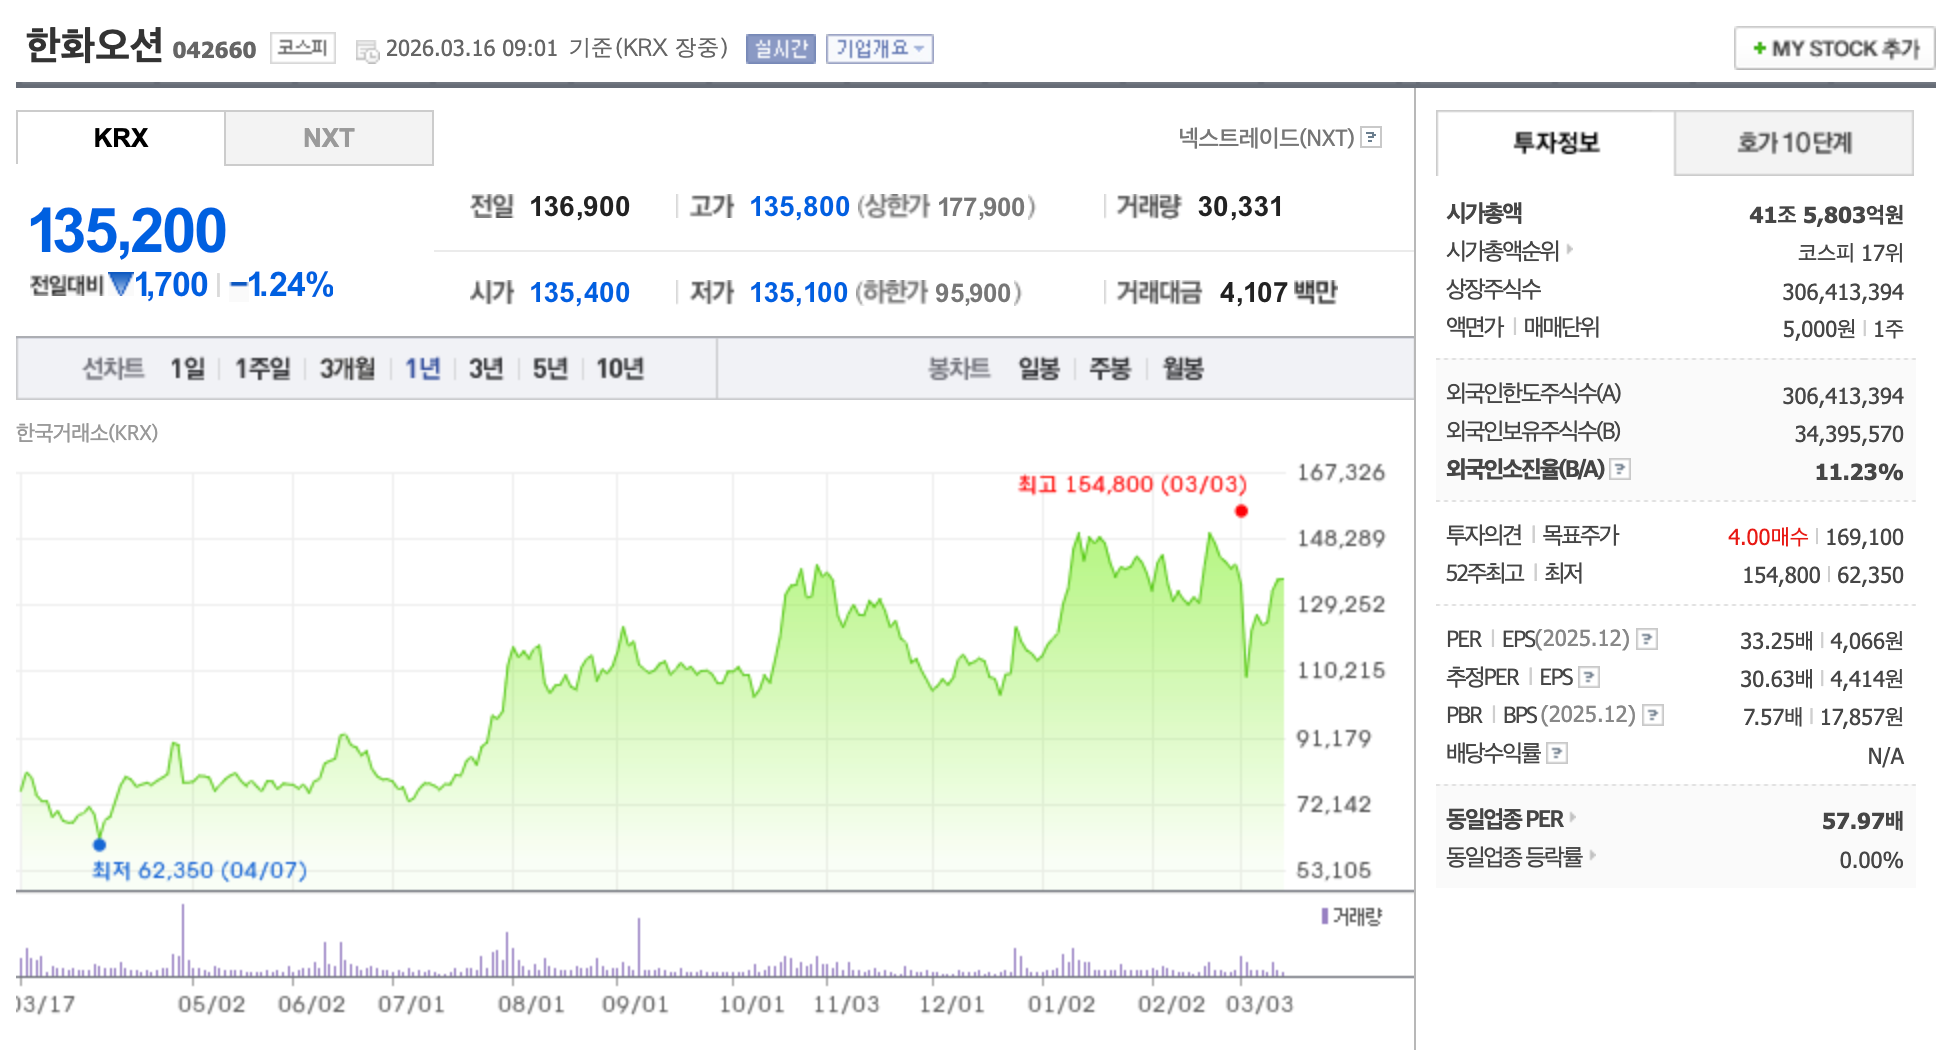Click the 1-year price chart area

[651, 680]
